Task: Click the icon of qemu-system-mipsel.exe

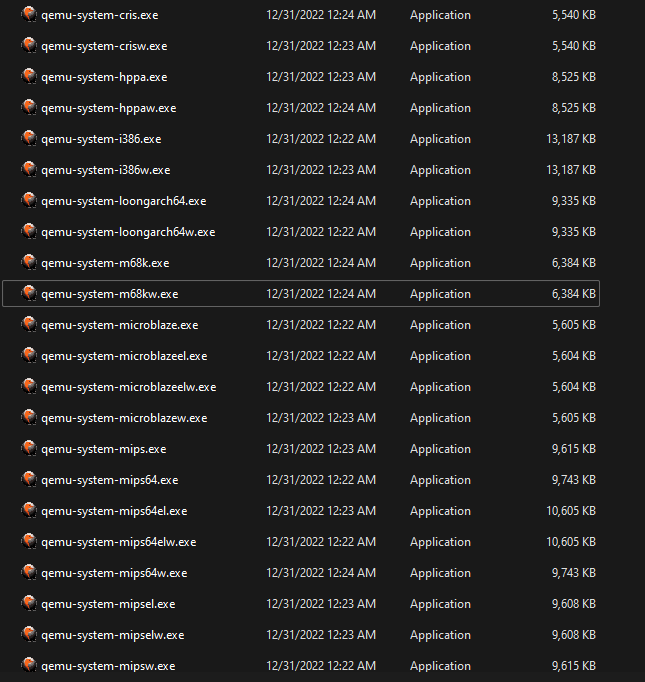Action: click(29, 603)
